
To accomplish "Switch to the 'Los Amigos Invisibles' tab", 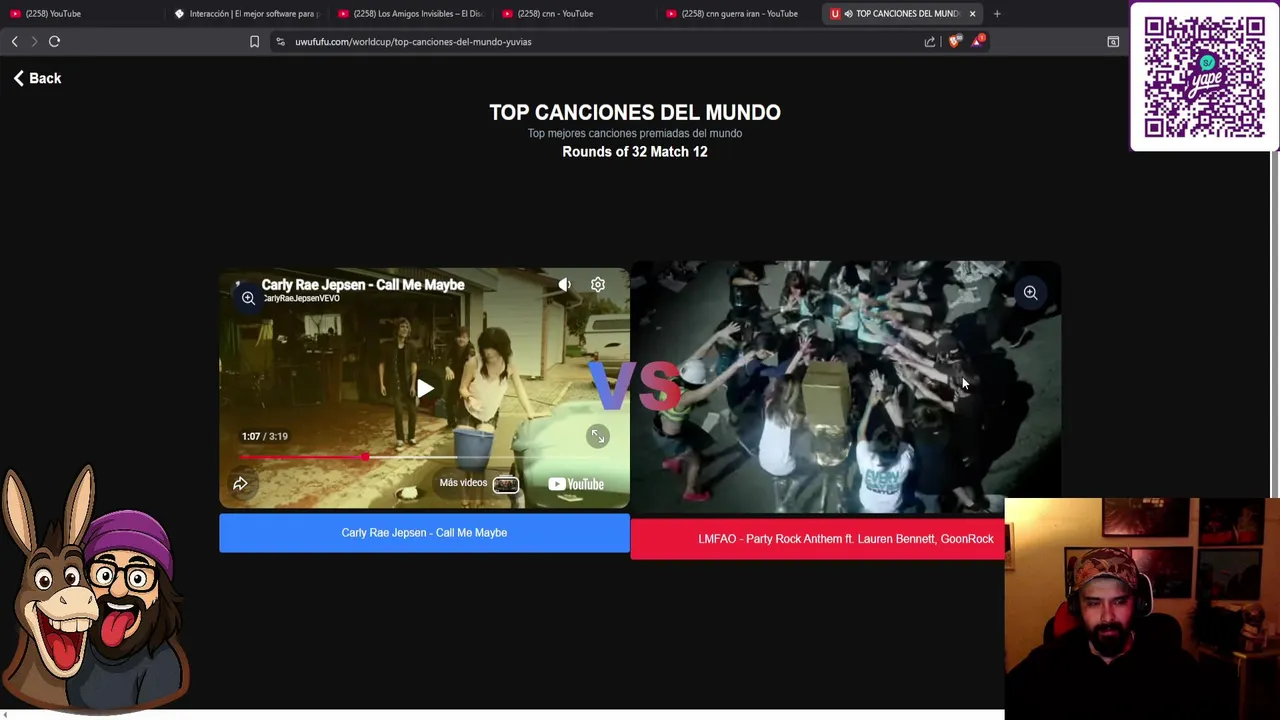I will click(x=410, y=14).
